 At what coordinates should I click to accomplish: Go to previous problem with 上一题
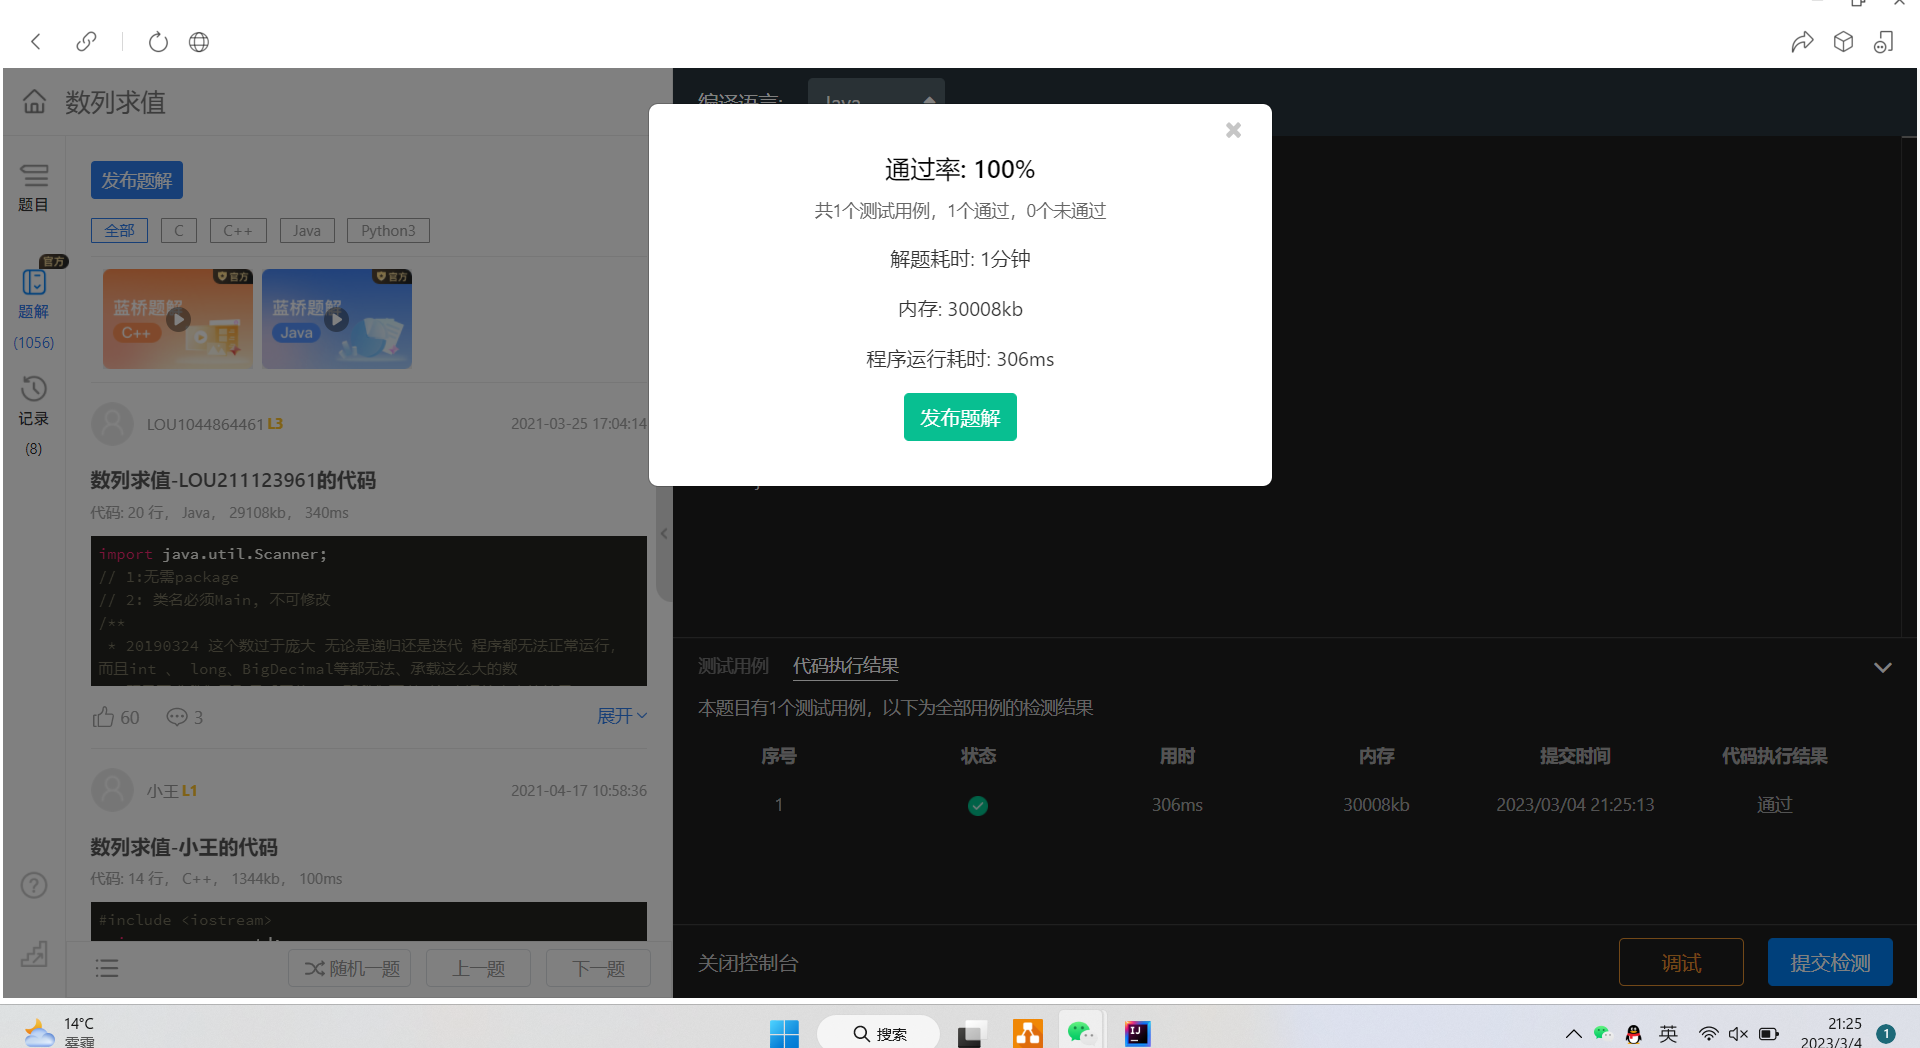click(x=478, y=968)
